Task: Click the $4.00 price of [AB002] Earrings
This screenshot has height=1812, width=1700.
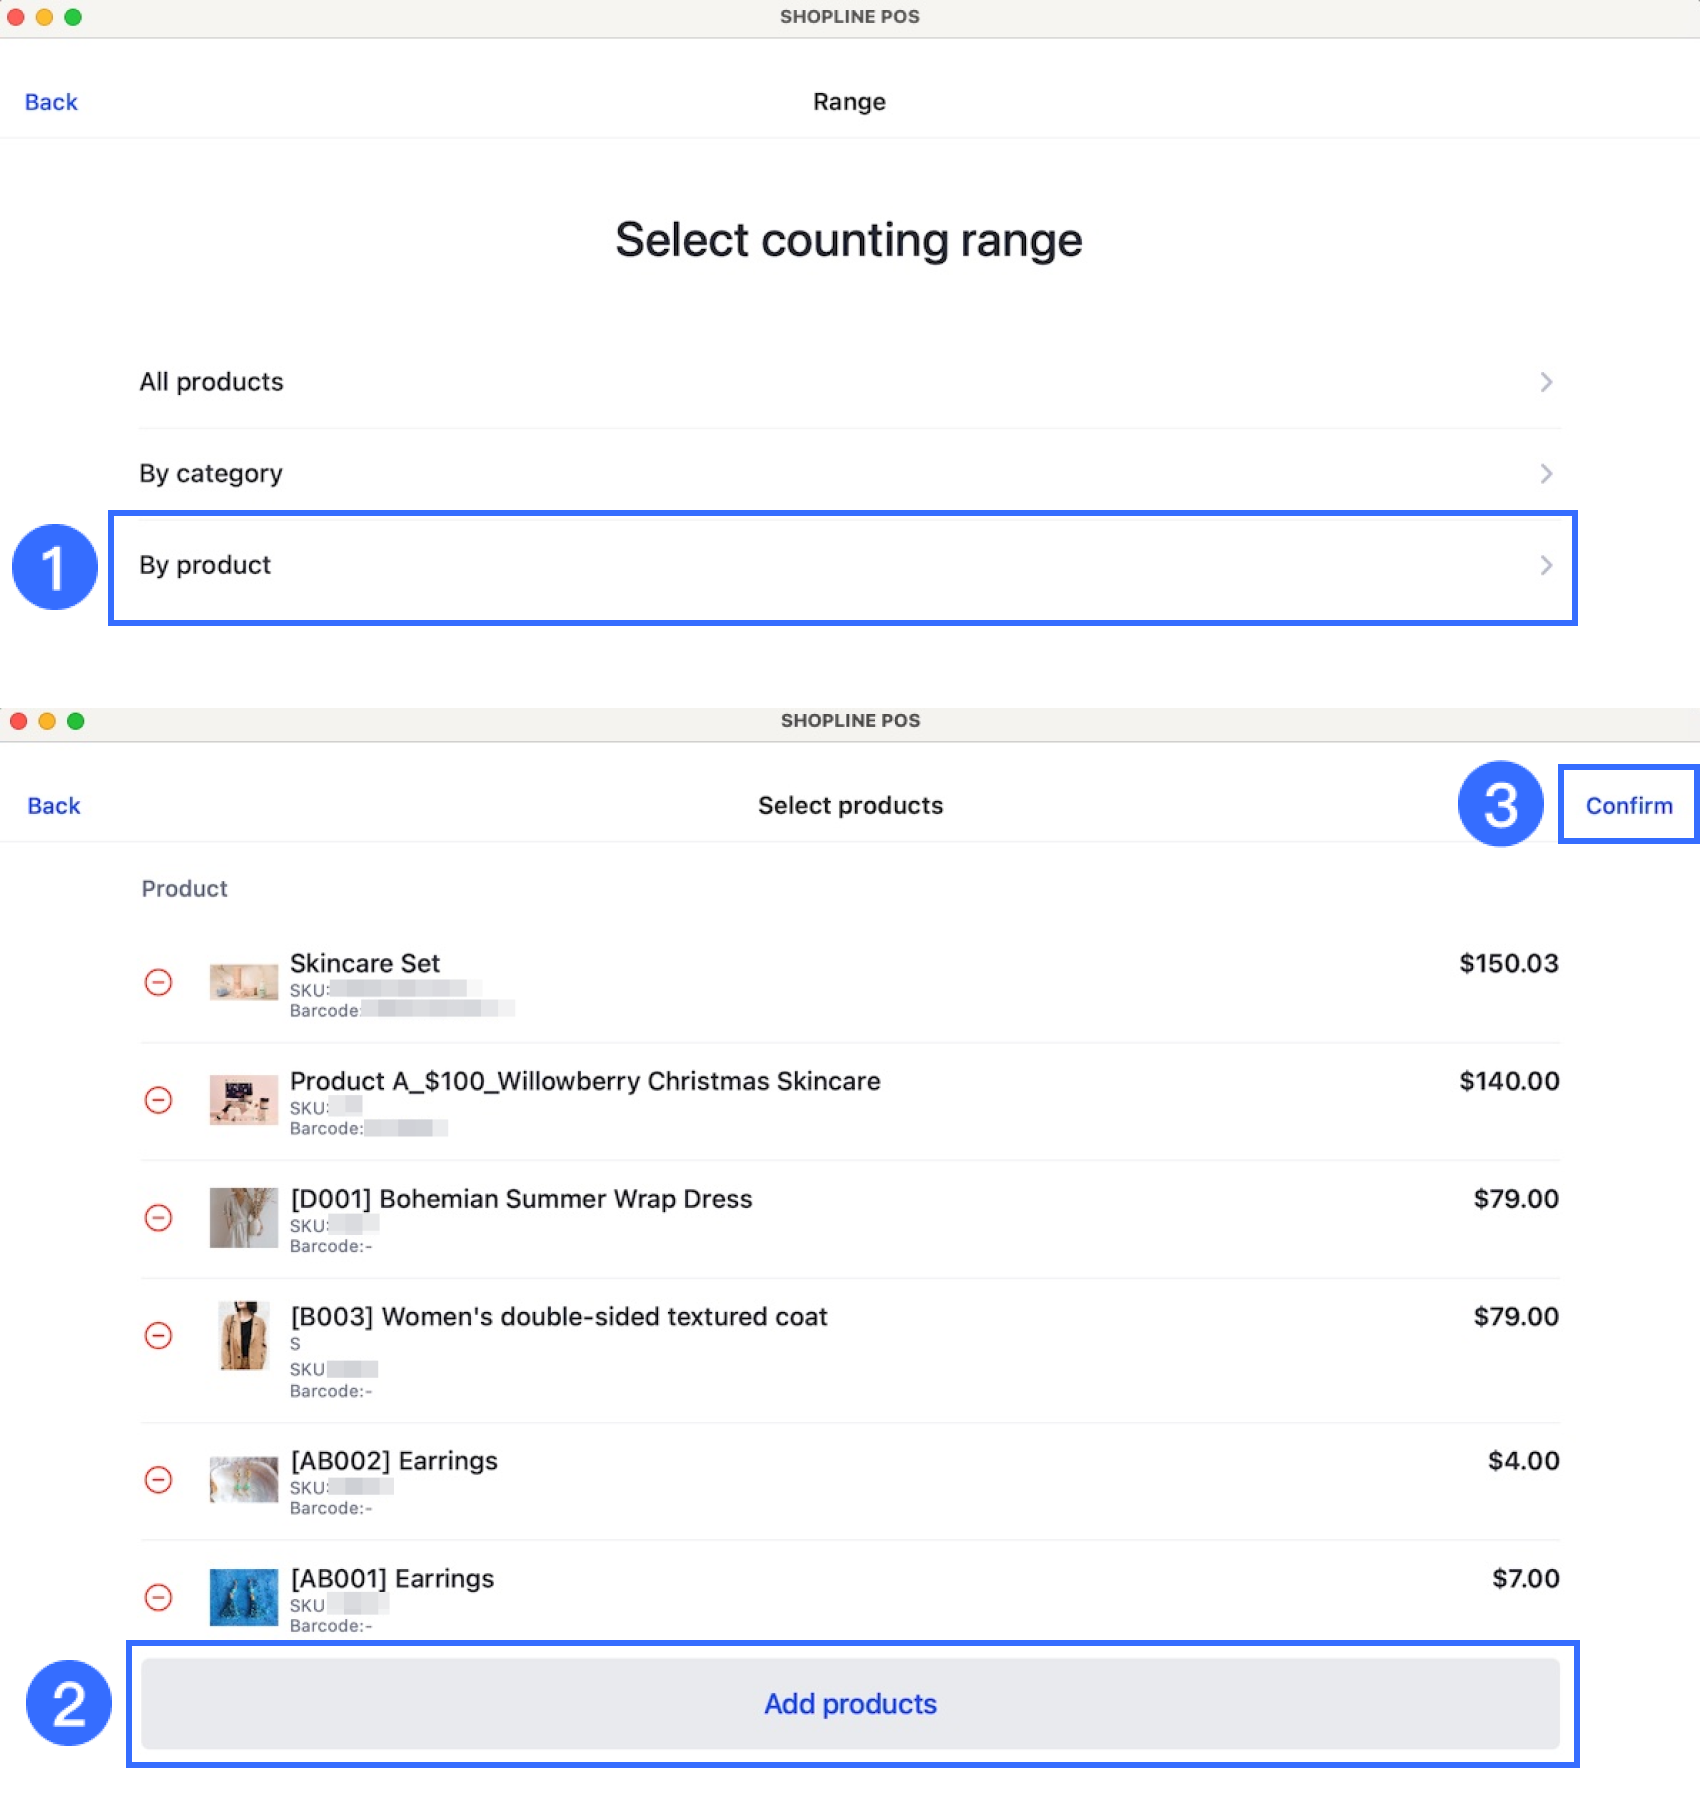Action: 1524,1461
